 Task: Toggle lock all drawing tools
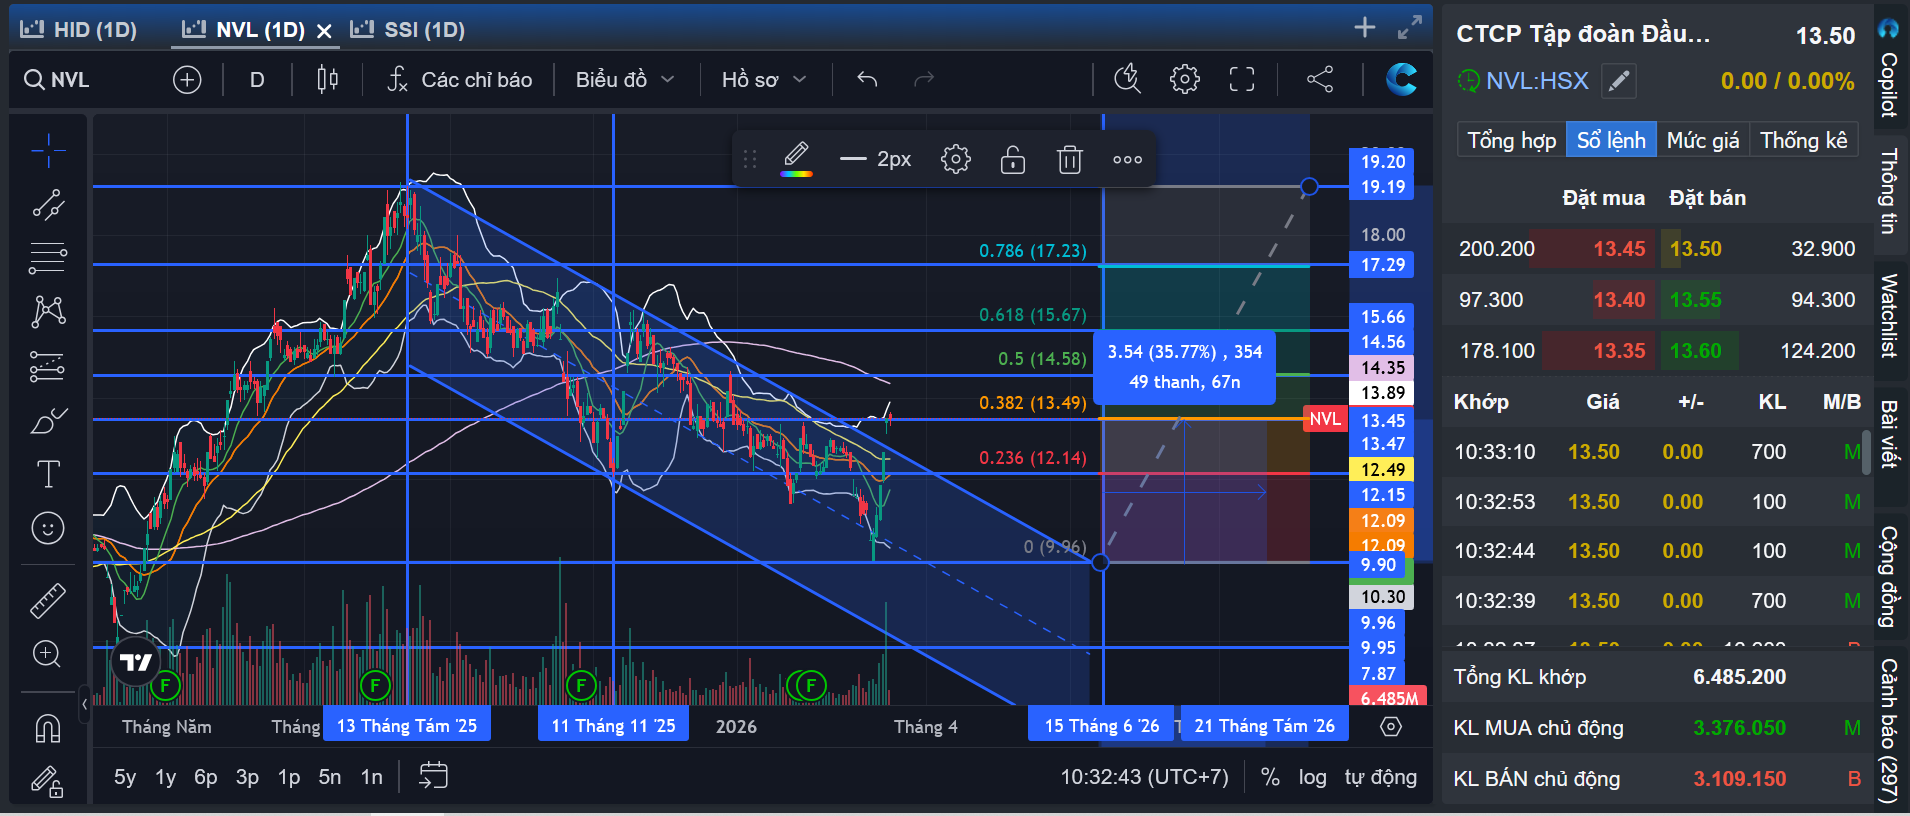[x=48, y=781]
